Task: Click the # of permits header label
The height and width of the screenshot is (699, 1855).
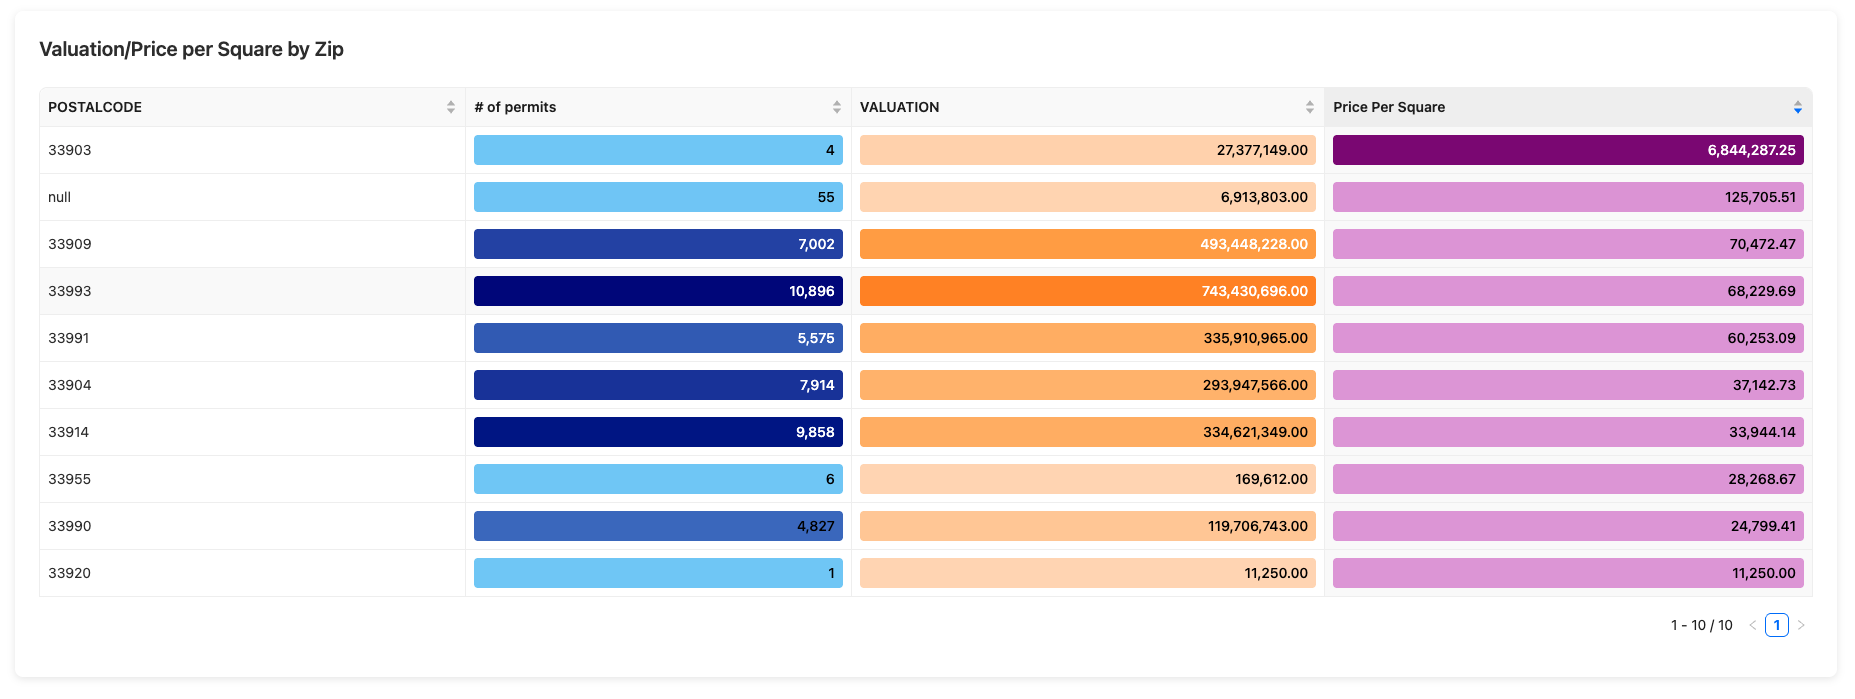Action: tap(515, 107)
